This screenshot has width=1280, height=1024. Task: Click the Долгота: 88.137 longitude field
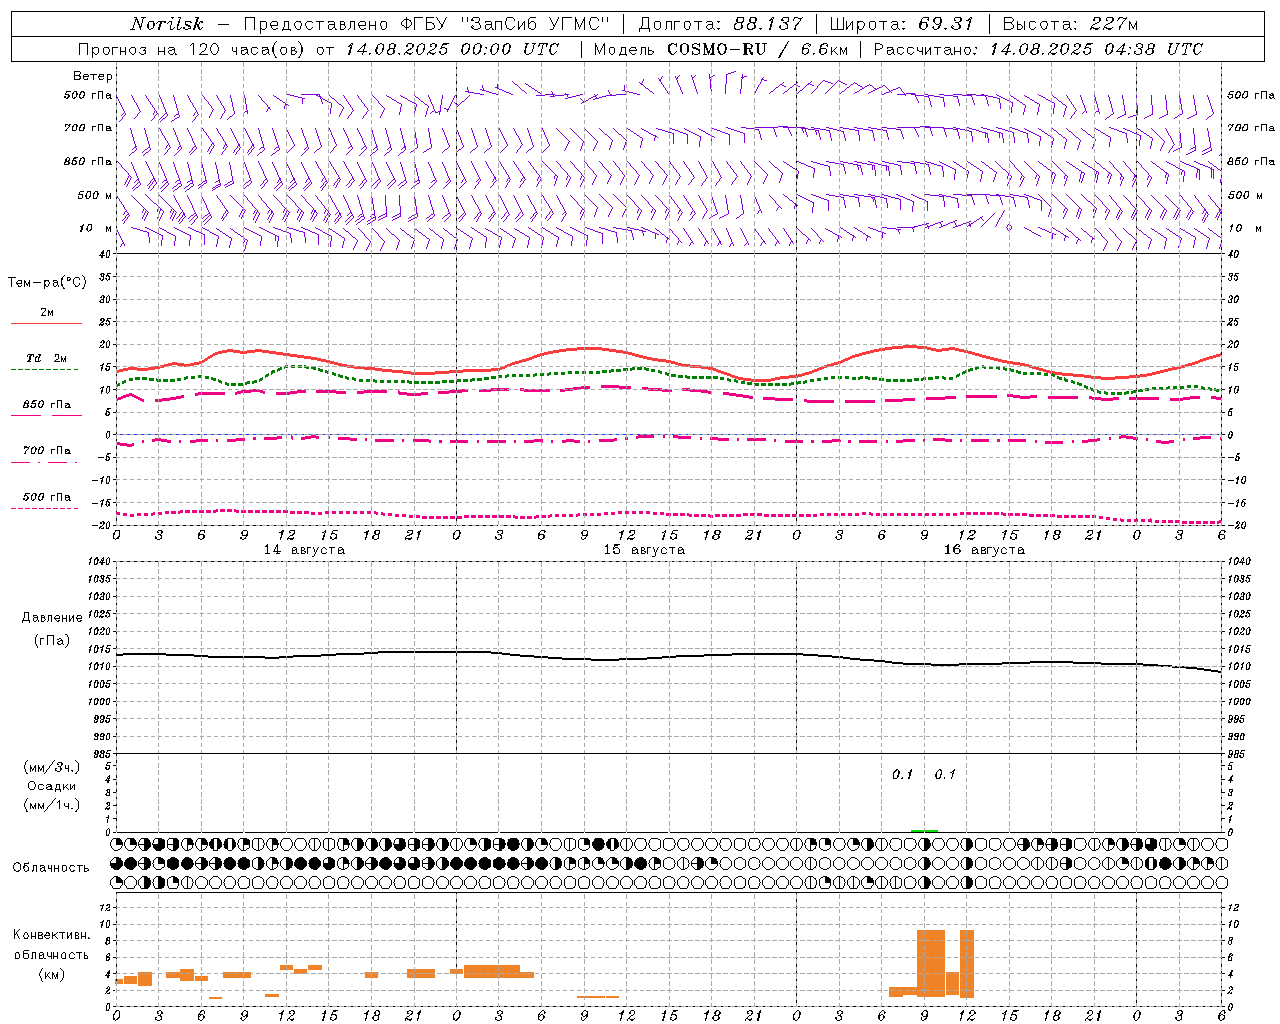pyautogui.click(x=720, y=24)
